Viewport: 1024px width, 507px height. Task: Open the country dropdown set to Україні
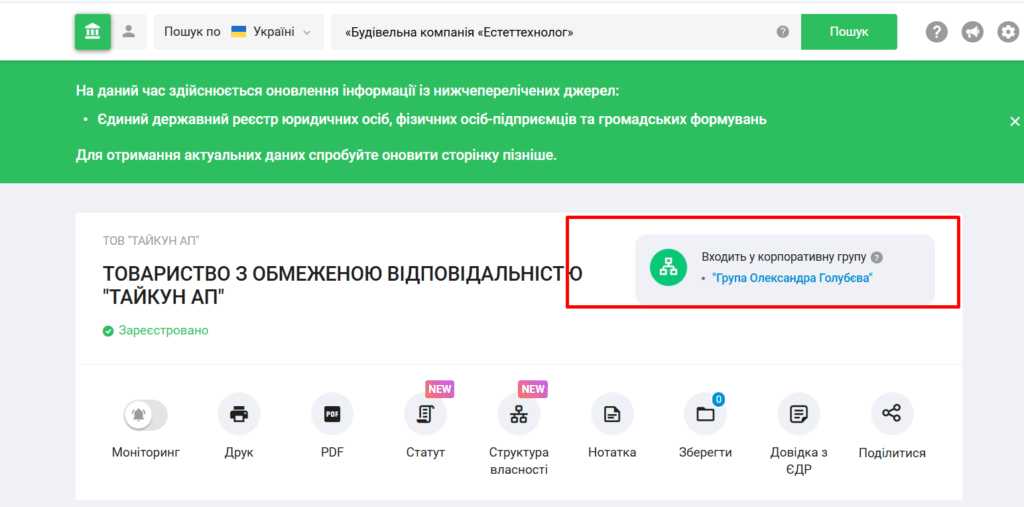pos(239,32)
